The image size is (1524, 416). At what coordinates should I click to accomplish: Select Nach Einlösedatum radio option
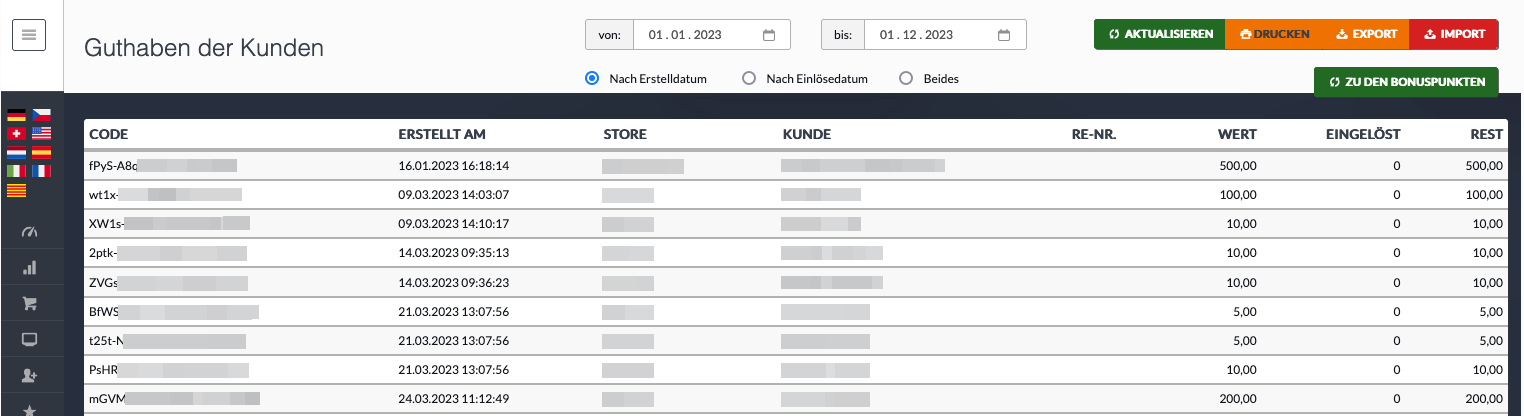(749, 78)
